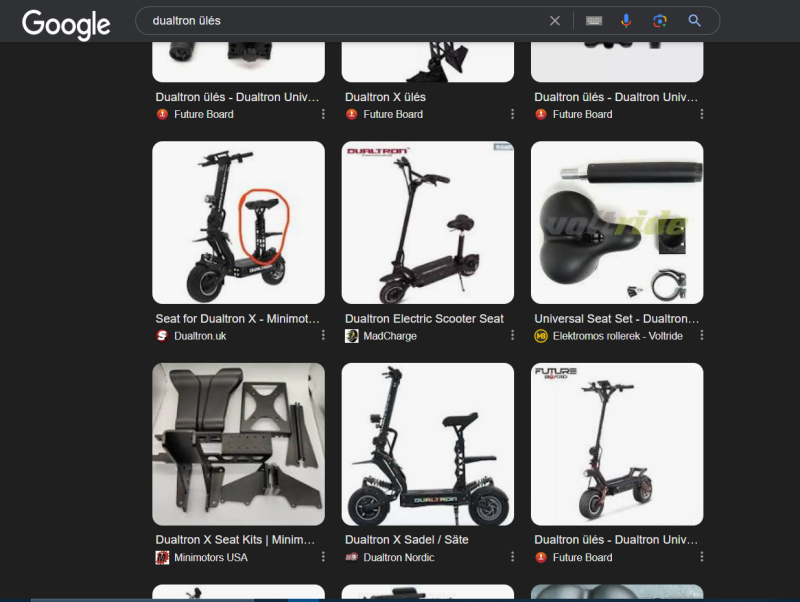Click the Voltride site favicon
This screenshot has width=800, height=602.
point(541,336)
